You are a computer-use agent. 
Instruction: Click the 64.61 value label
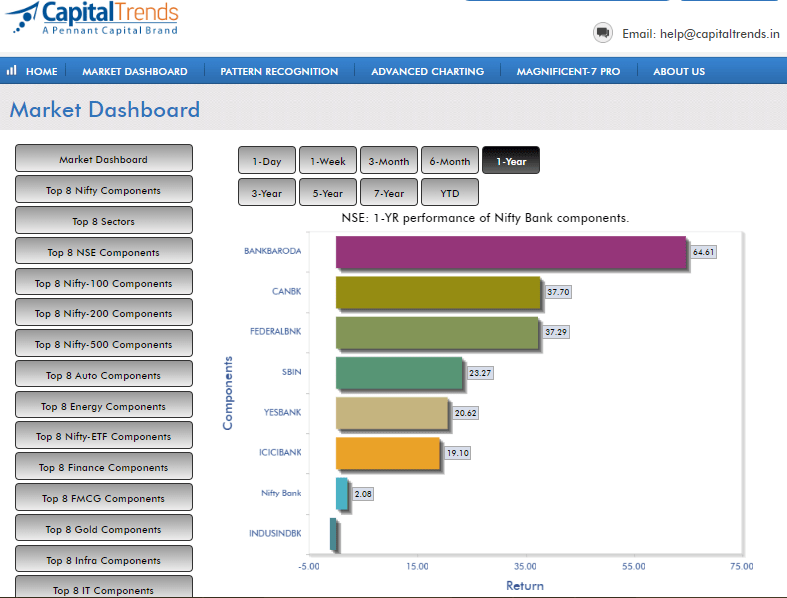(703, 252)
